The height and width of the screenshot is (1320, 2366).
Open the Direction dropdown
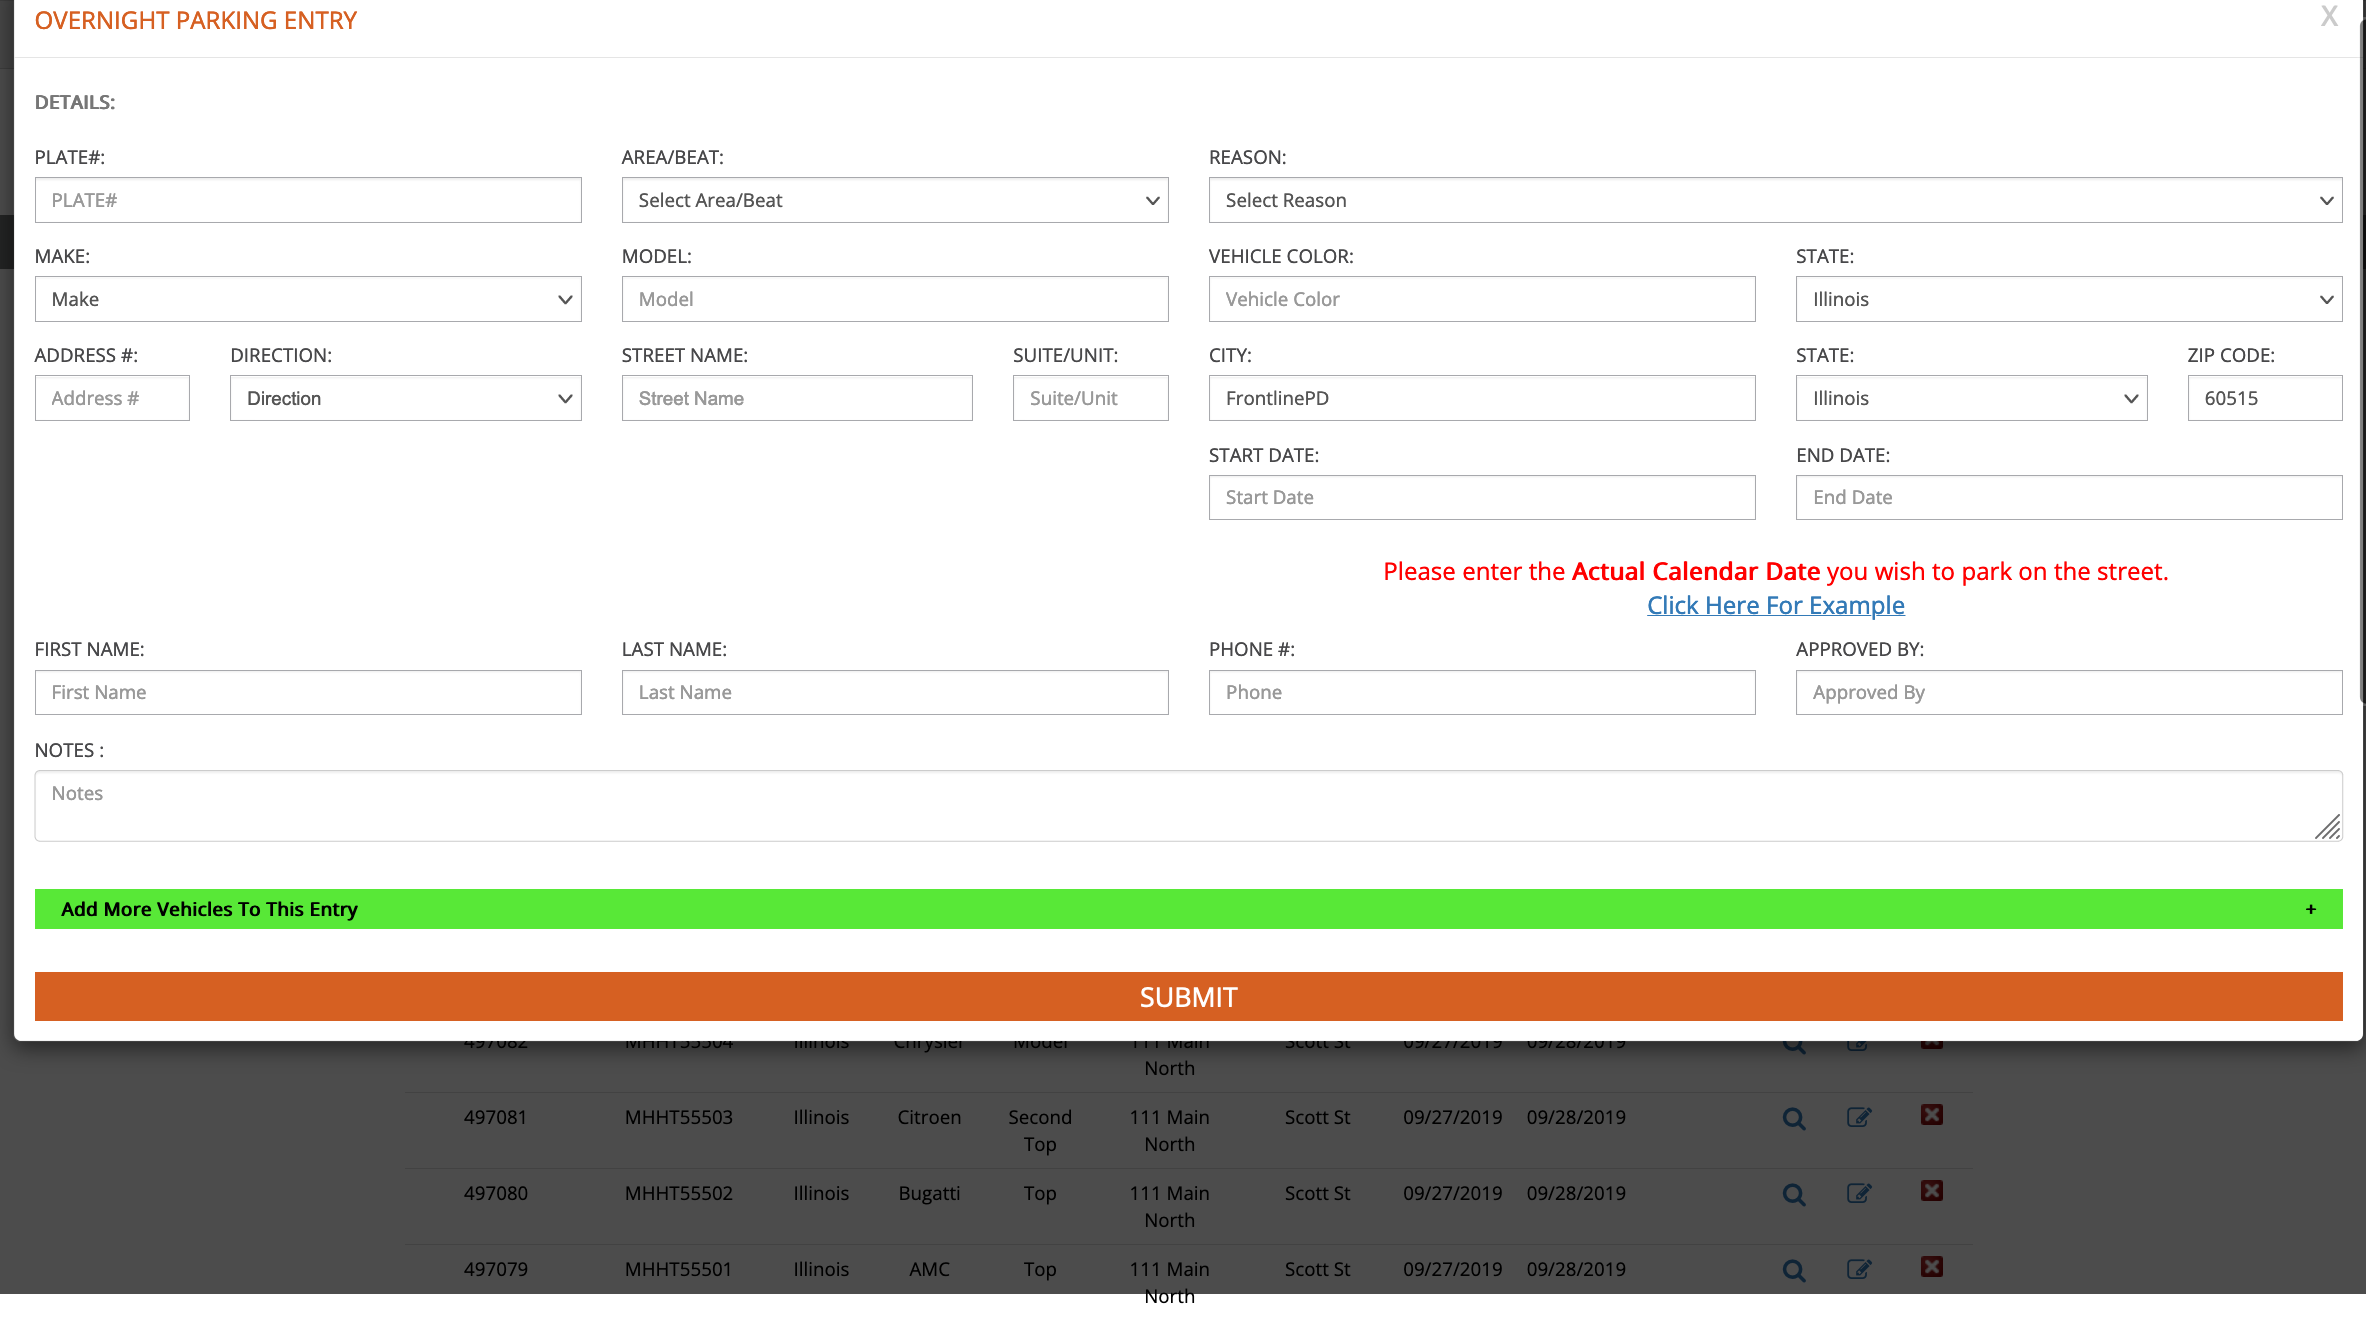click(405, 398)
